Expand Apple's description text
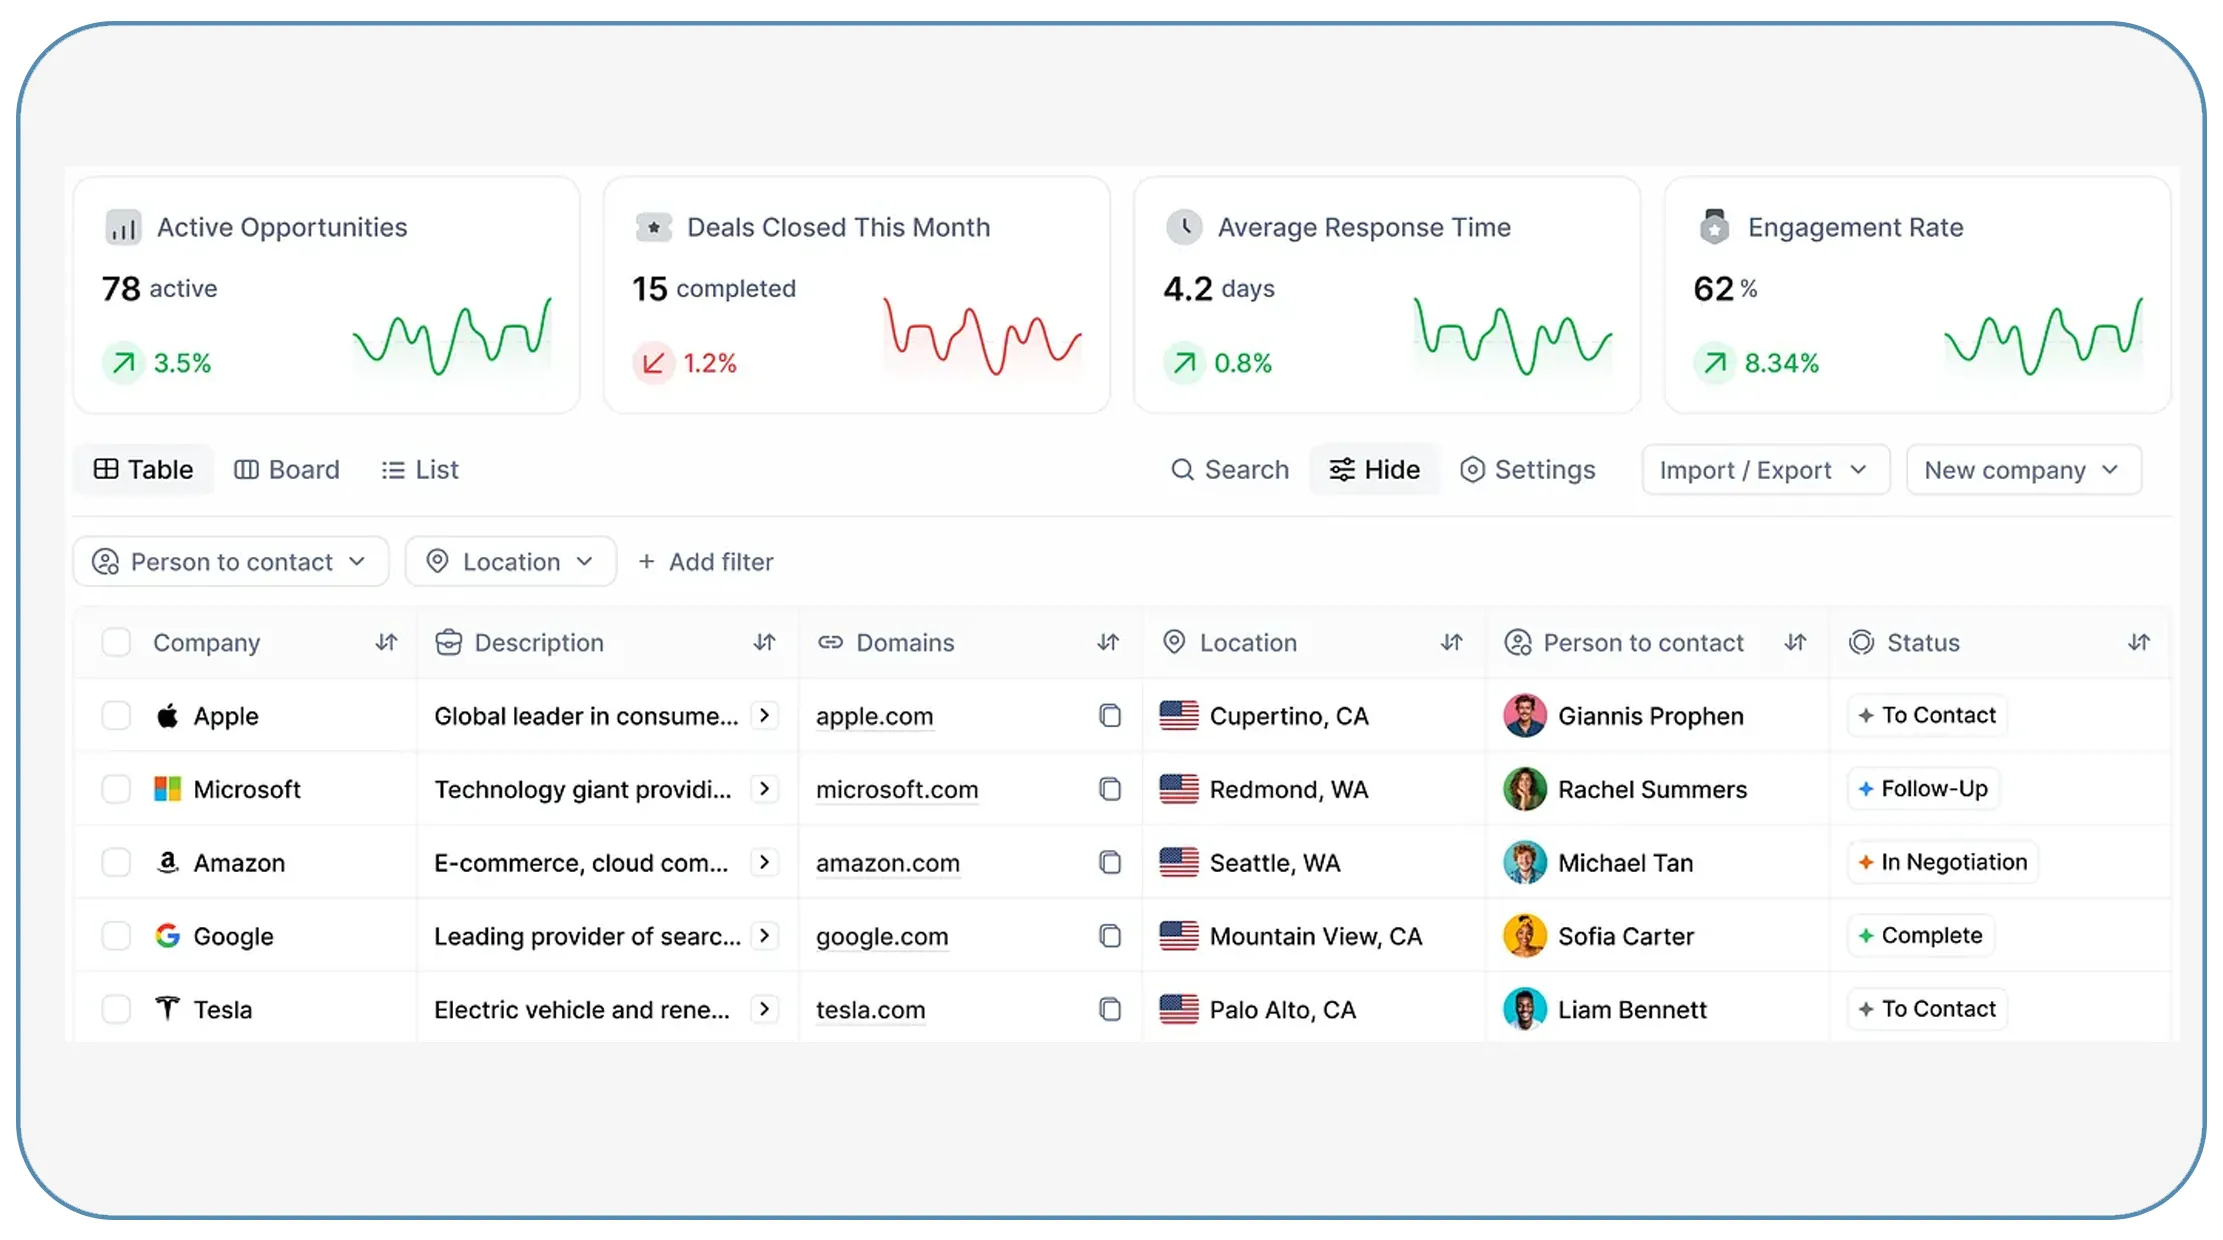 click(x=765, y=715)
